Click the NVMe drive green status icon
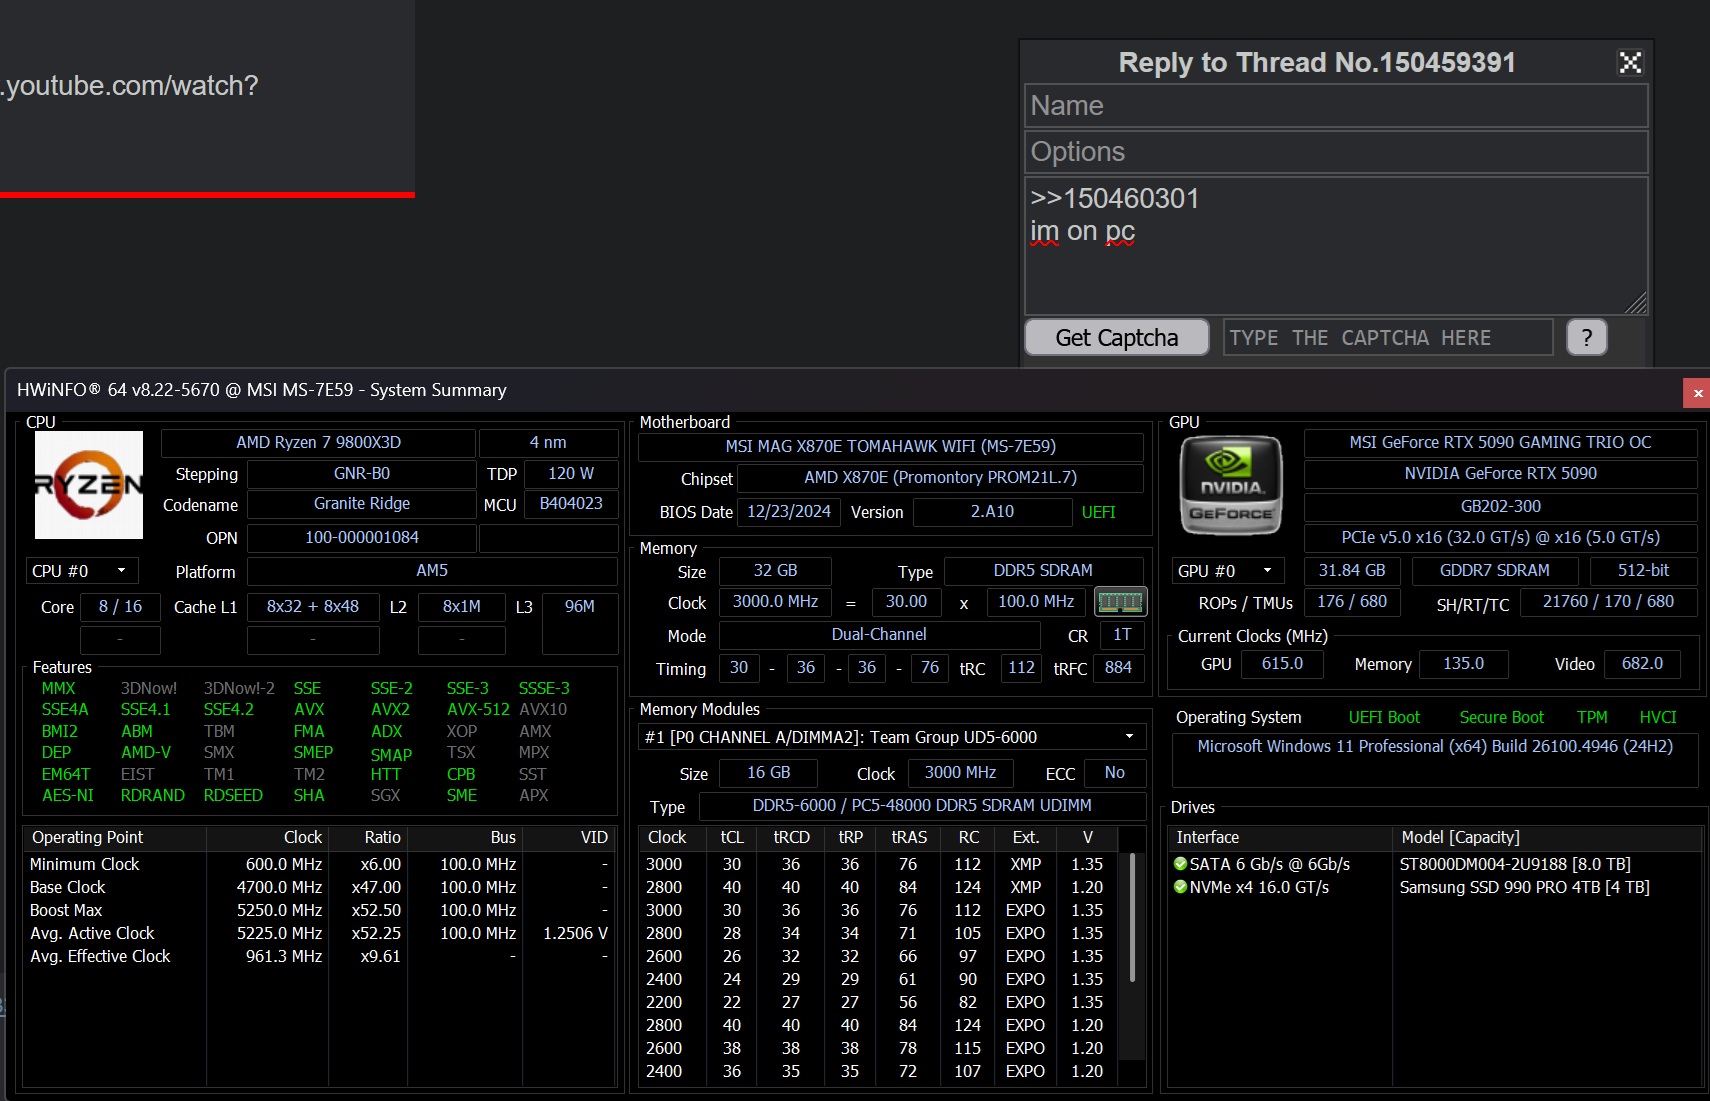This screenshot has height=1101, width=1710. (1180, 887)
